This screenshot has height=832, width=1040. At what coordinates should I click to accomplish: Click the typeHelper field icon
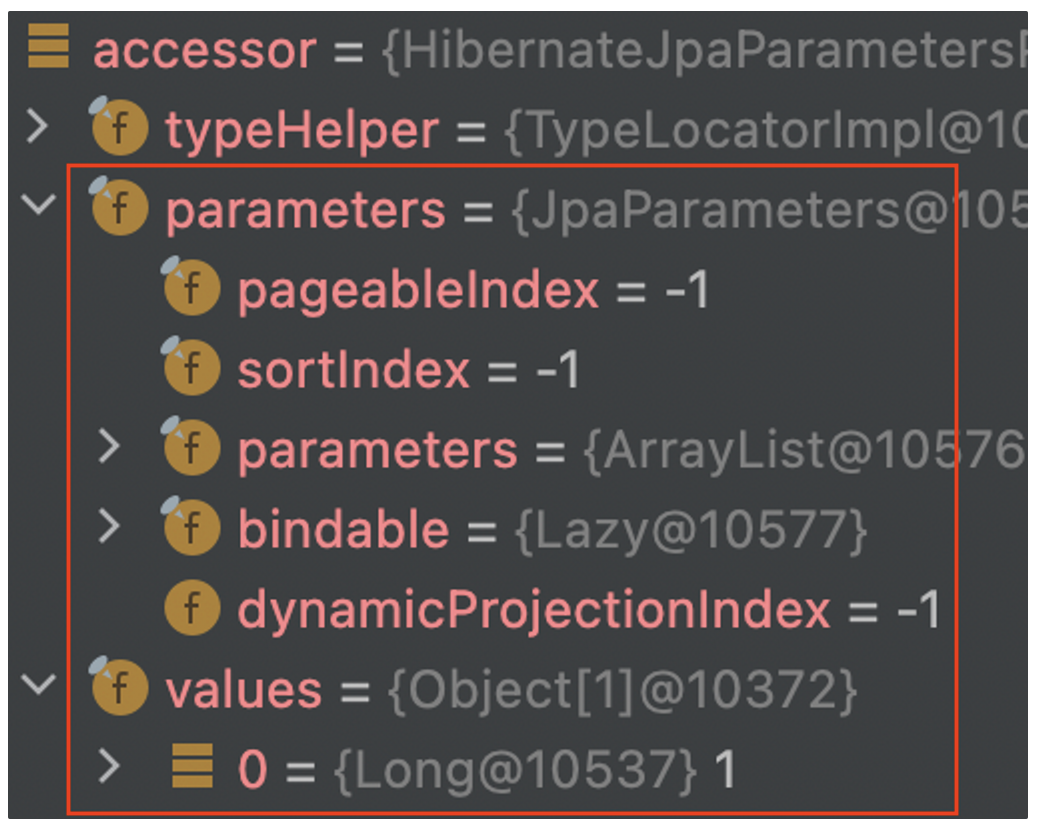119,126
